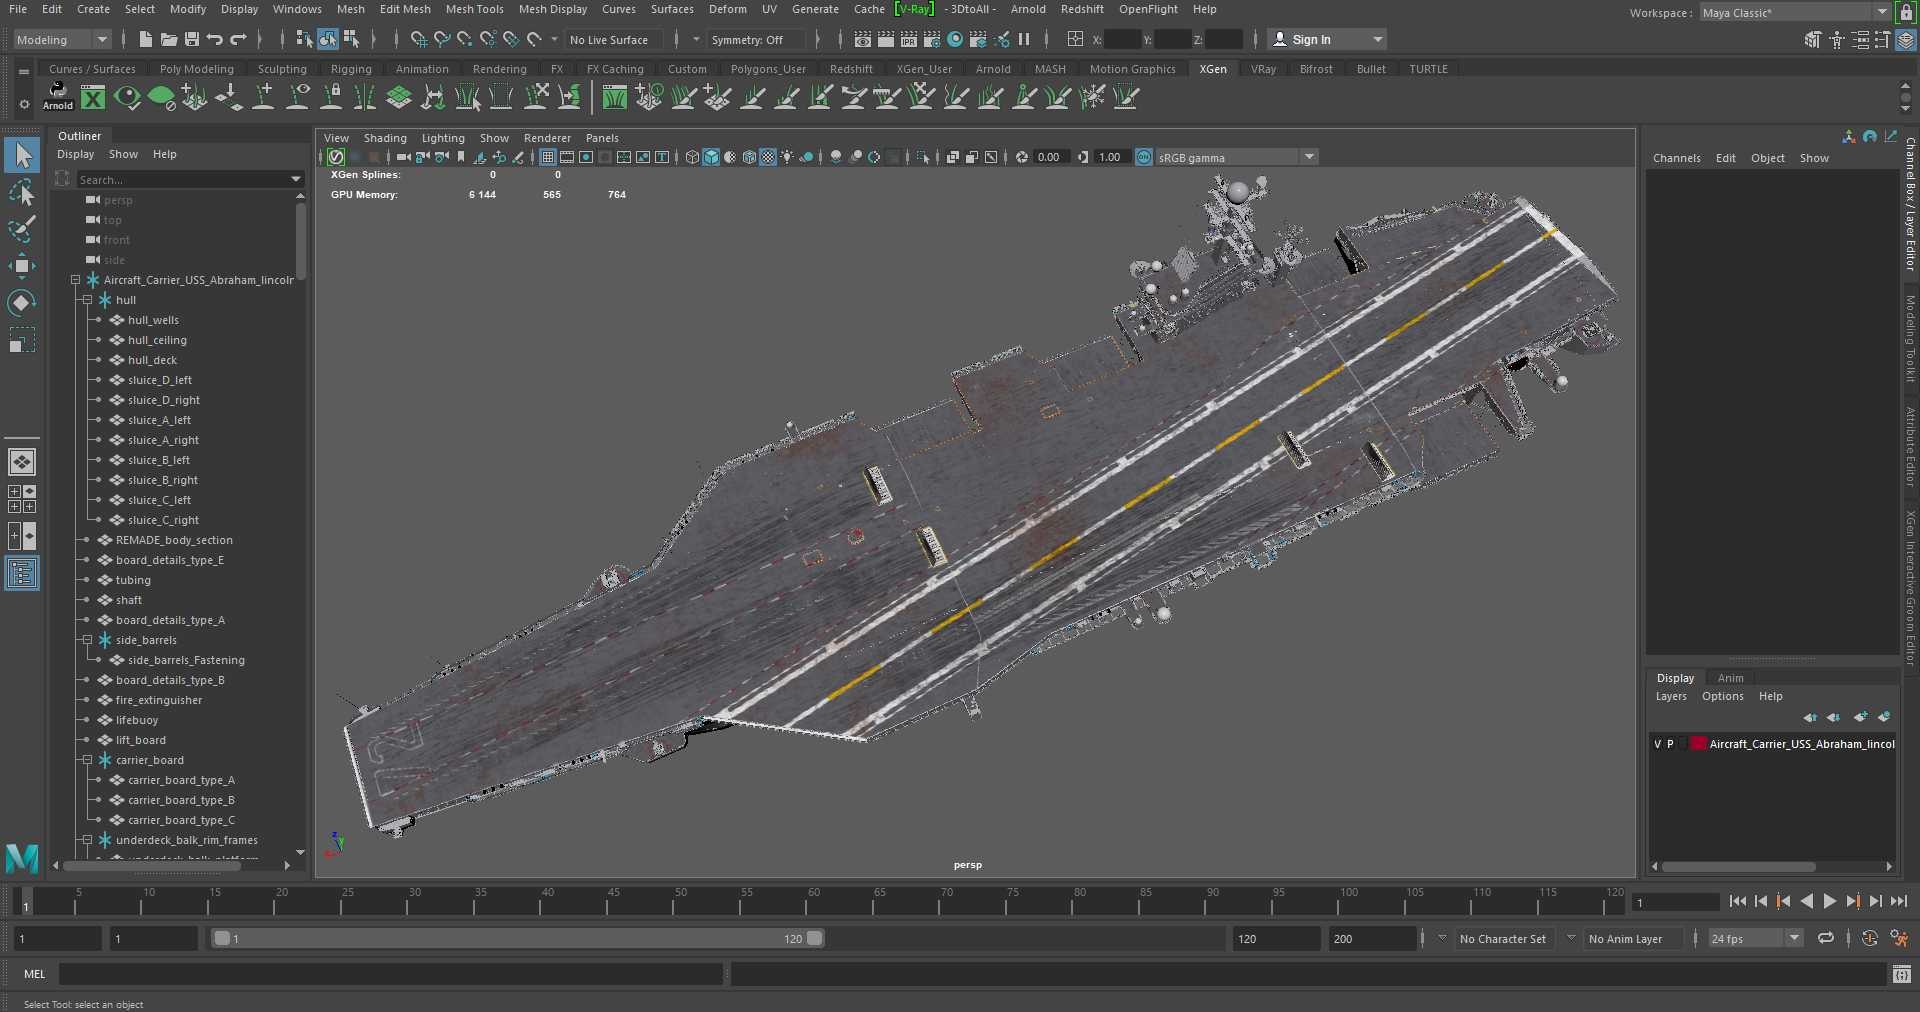Select the Paint Selection tool
The width and height of the screenshot is (1920, 1012).
pyautogui.click(x=22, y=229)
